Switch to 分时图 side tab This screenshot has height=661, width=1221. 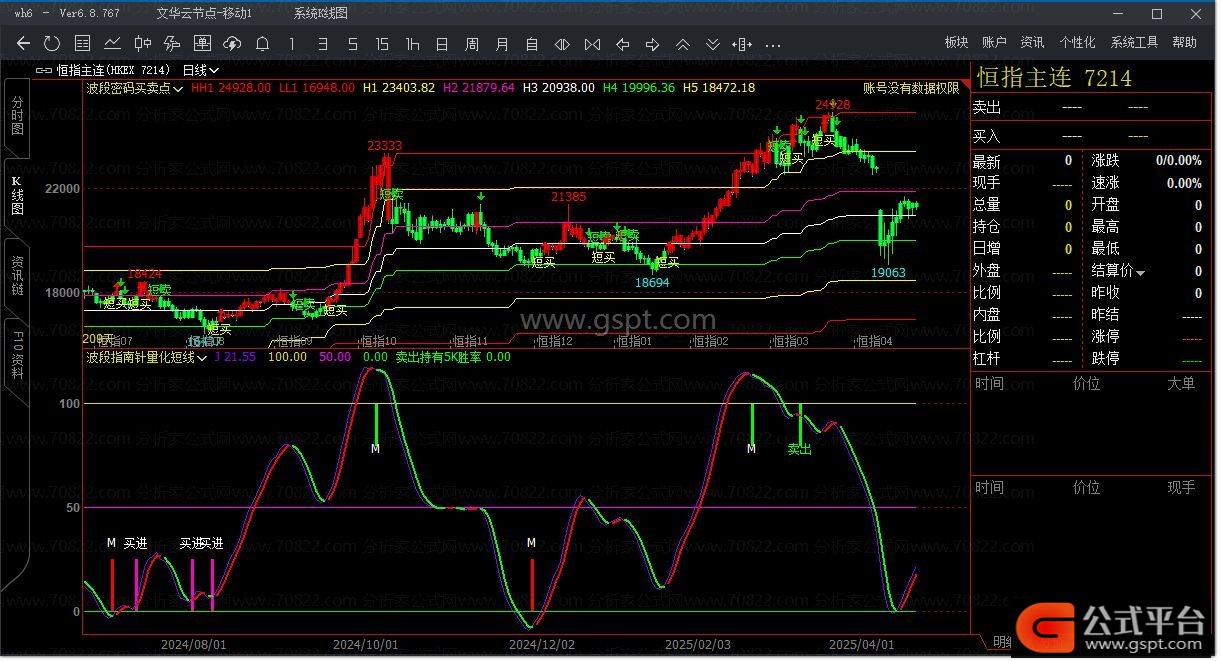tap(17, 115)
